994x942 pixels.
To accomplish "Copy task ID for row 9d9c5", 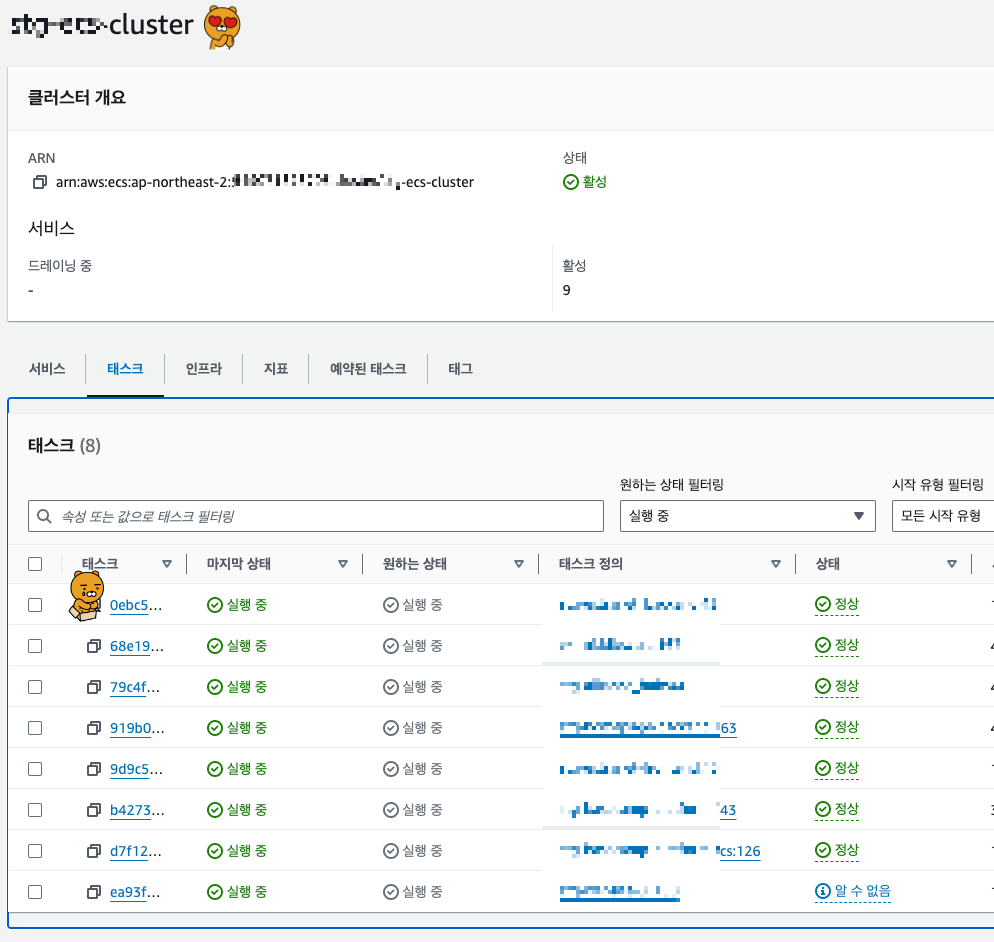I will [94, 769].
